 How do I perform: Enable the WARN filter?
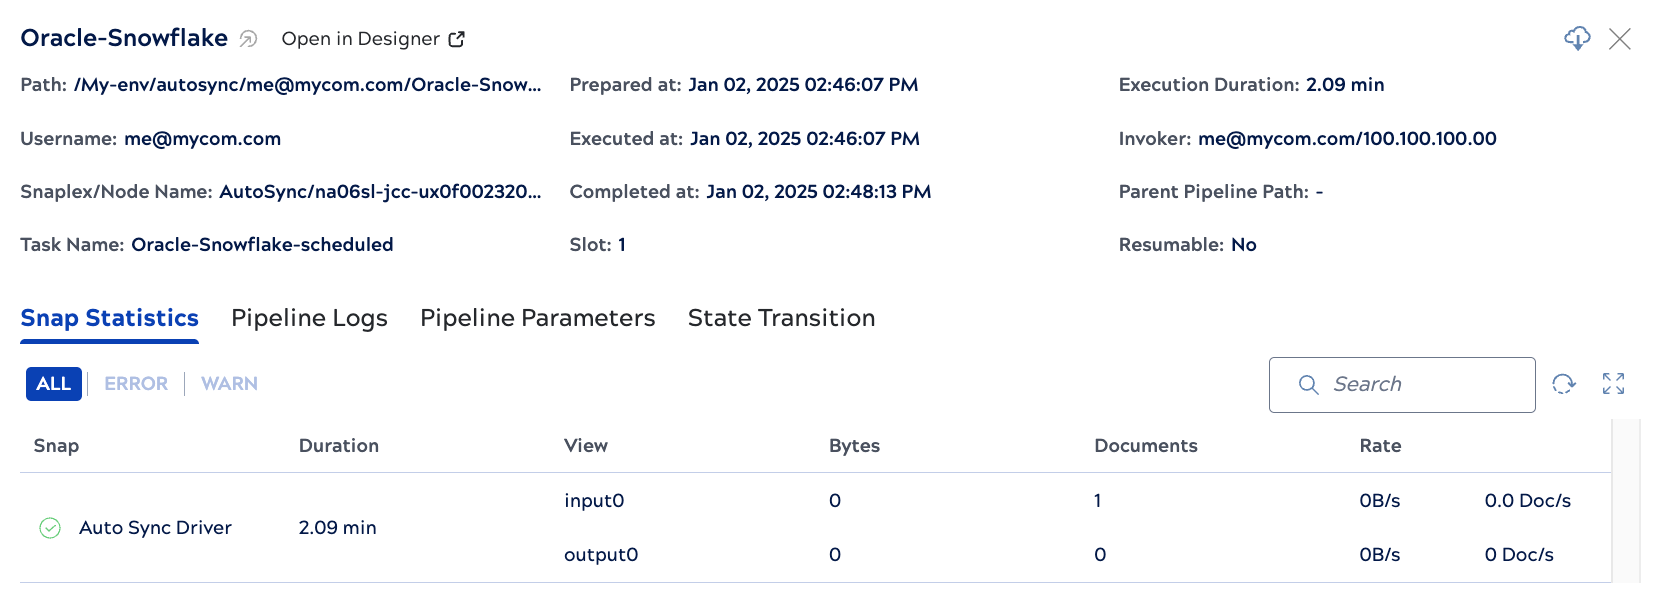[229, 383]
